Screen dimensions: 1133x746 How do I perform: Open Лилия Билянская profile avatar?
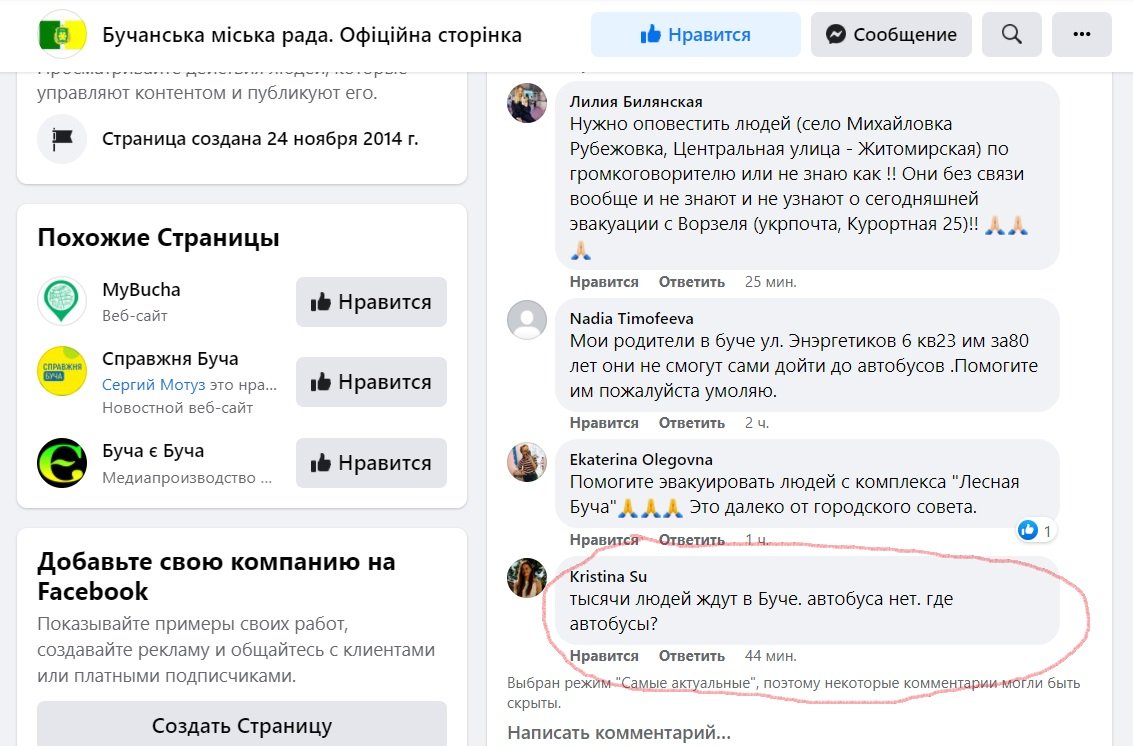[x=527, y=103]
